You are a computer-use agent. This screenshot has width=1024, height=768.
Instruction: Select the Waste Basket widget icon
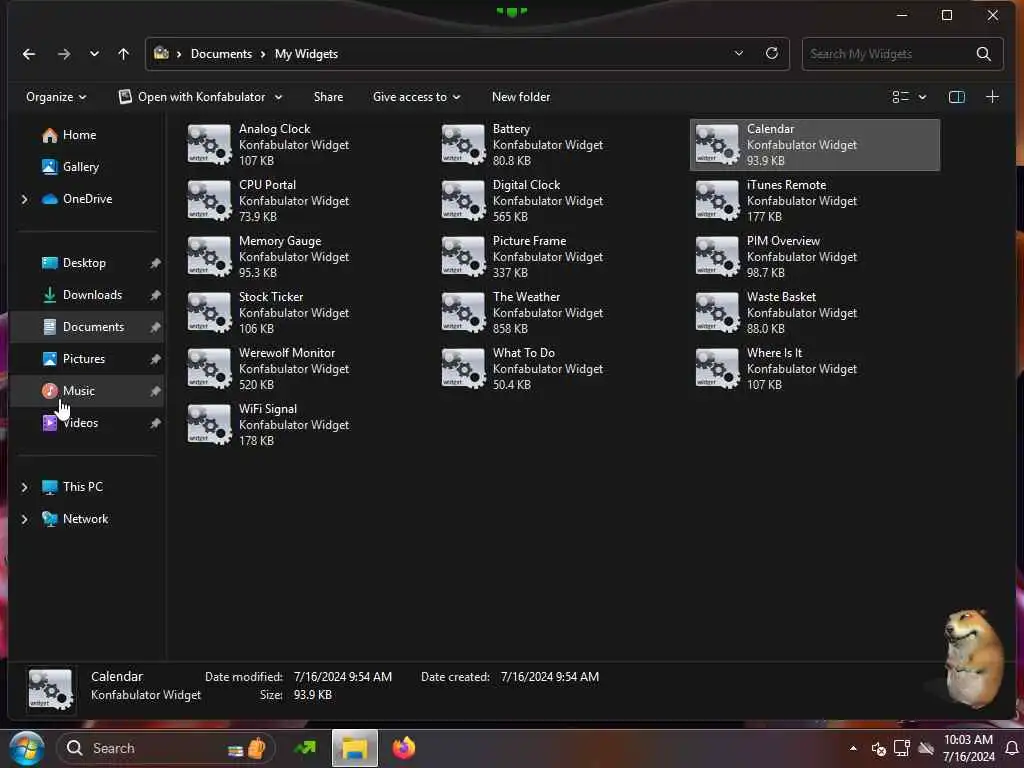[x=717, y=313]
